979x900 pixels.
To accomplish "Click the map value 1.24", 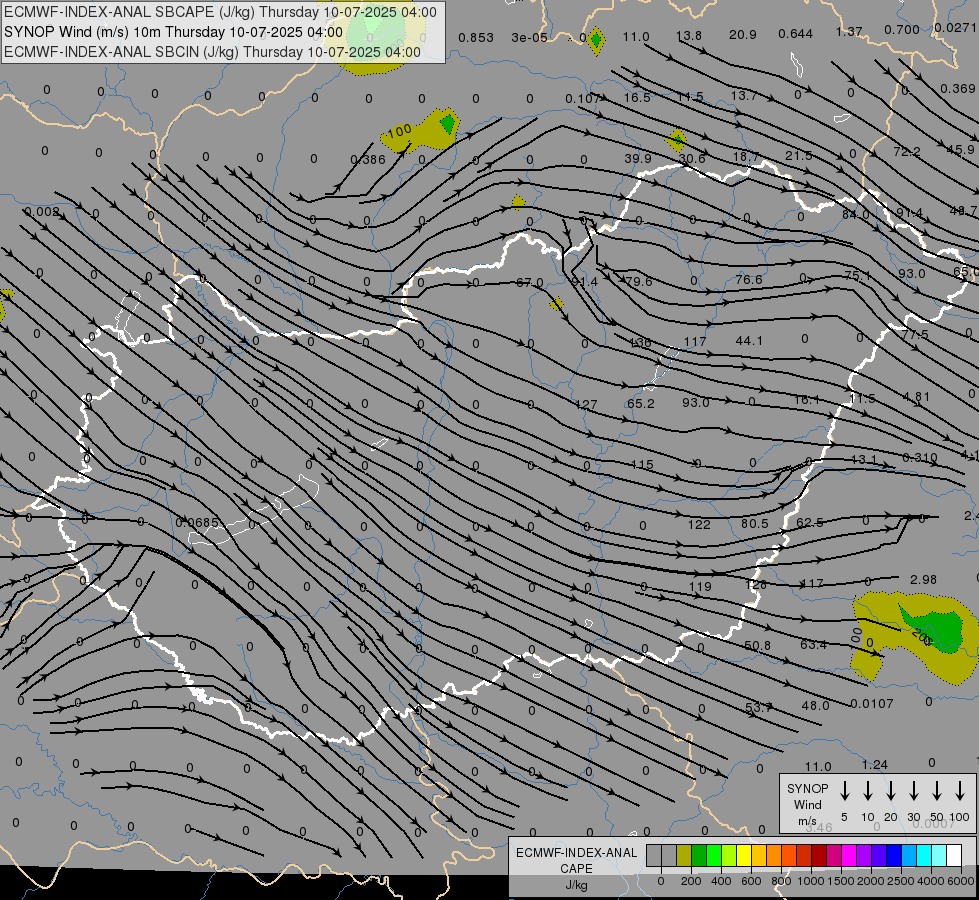I will pos(874,765).
